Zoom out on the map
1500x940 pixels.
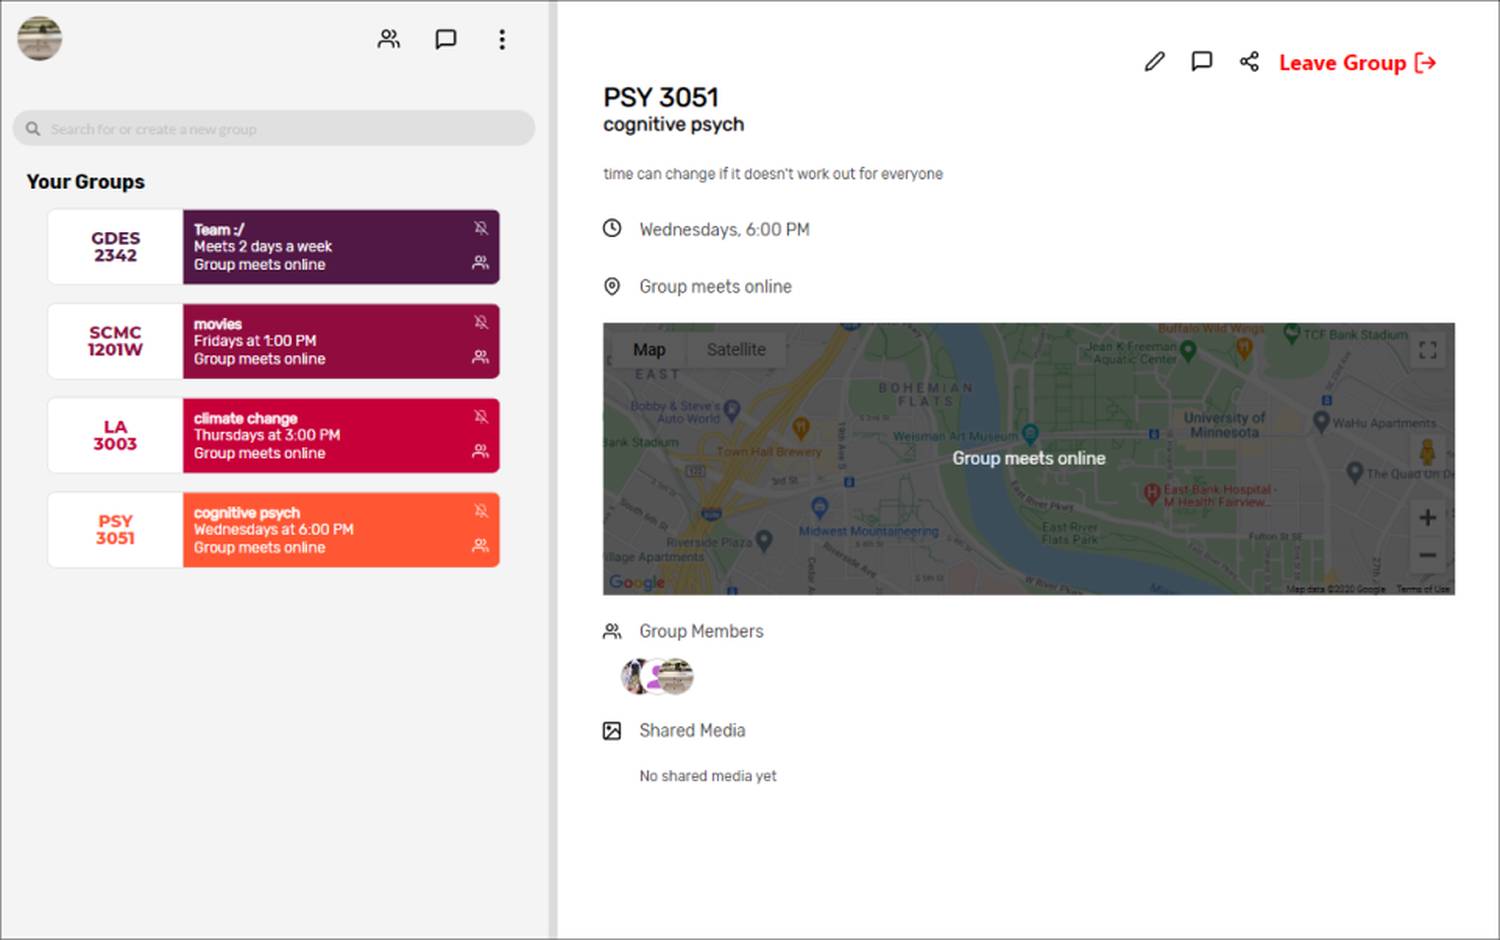[1427, 555]
